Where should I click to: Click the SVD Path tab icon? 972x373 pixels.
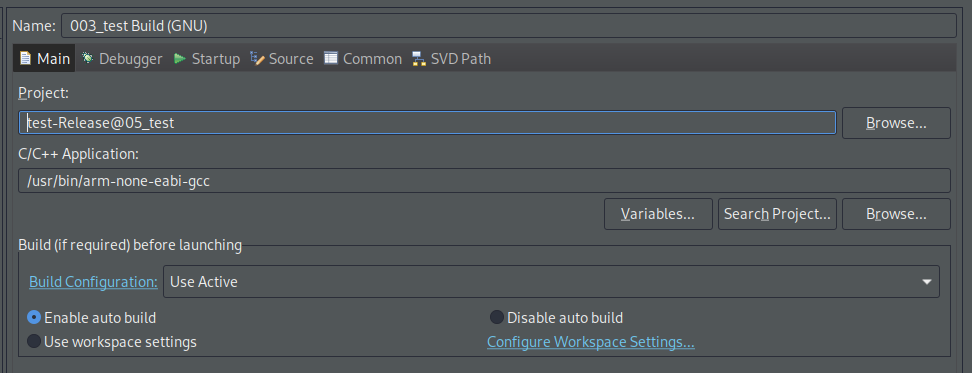pyautogui.click(x=419, y=59)
